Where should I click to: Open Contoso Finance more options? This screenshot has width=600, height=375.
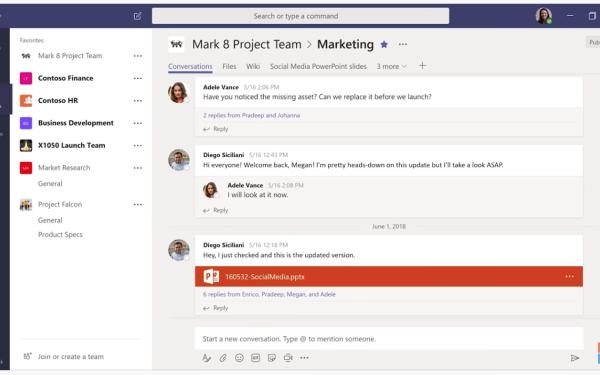138,78
